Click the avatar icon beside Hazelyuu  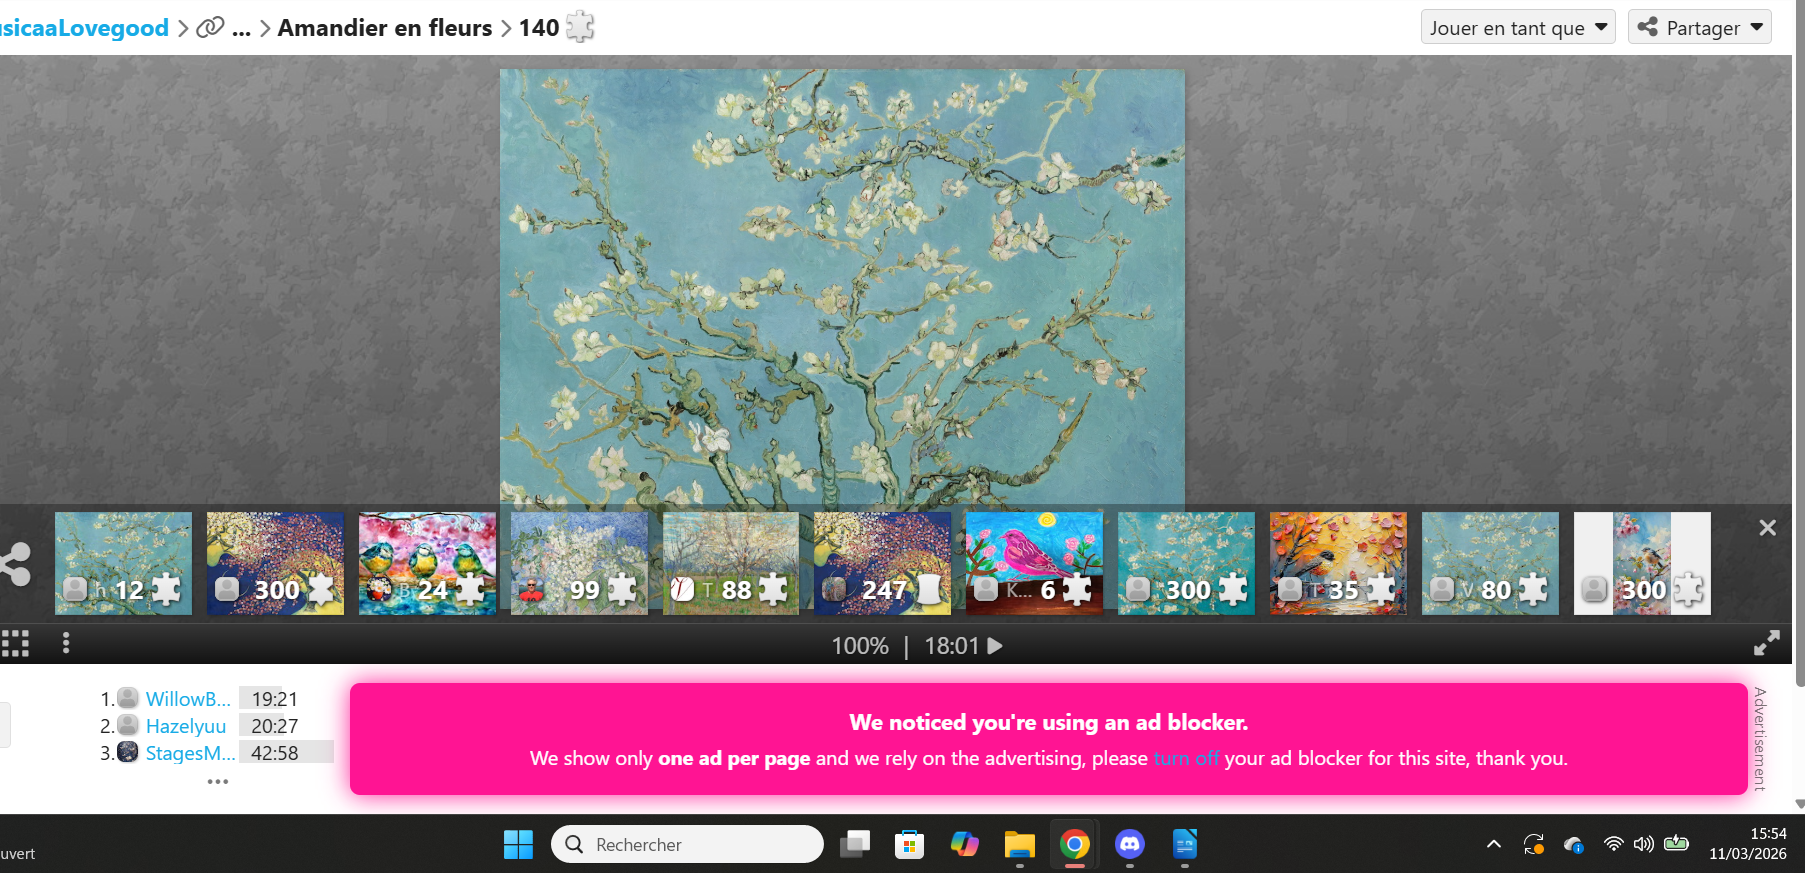(128, 725)
